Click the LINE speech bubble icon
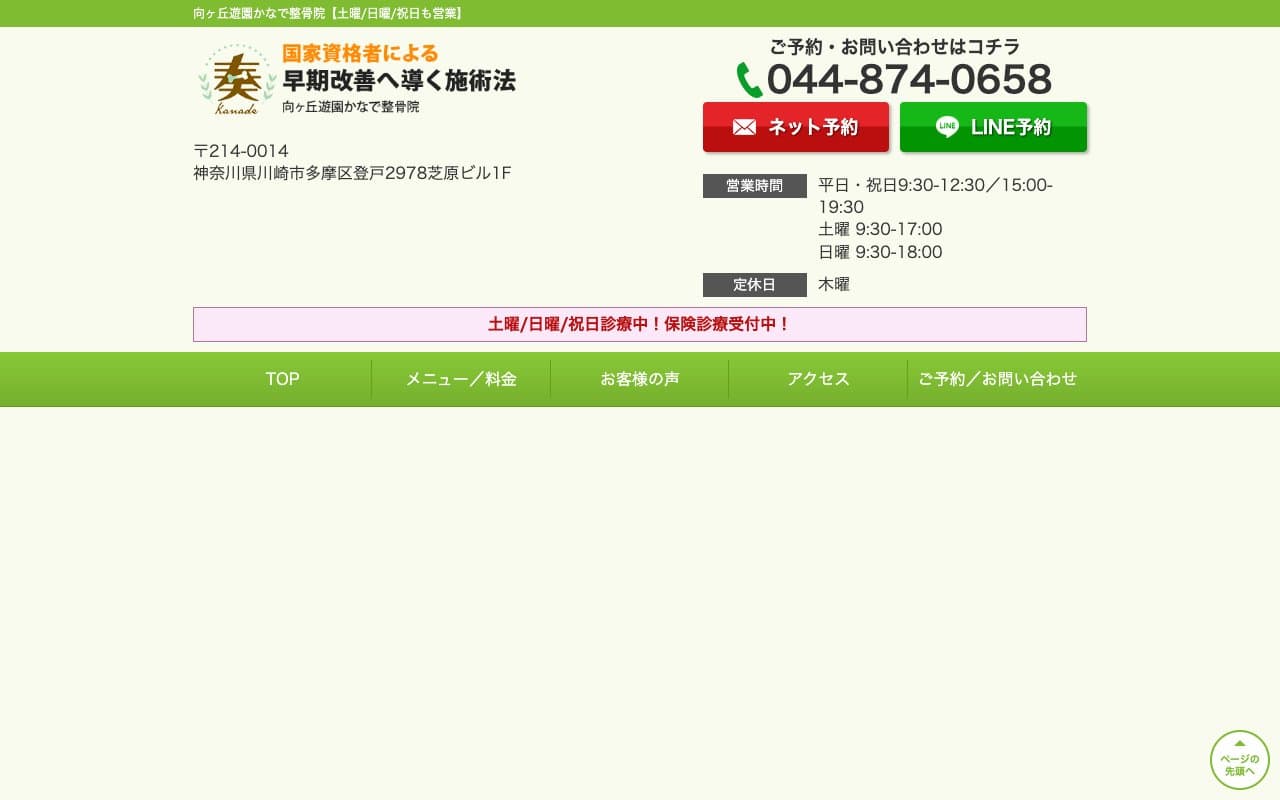Screen dimensions: 1280x800 click(x=946, y=127)
